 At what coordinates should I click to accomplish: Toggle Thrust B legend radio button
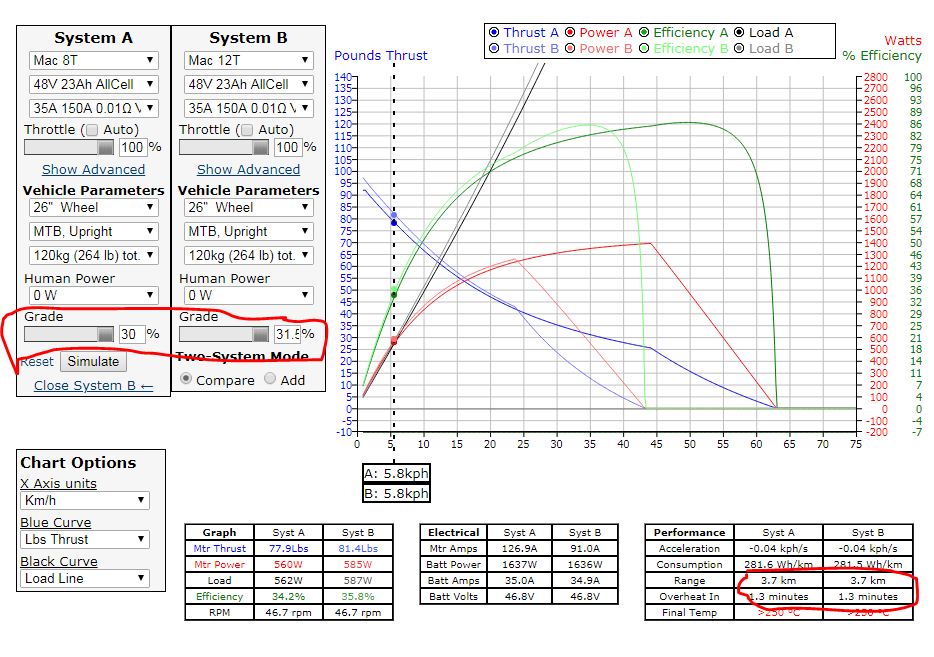click(x=493, y=48)
